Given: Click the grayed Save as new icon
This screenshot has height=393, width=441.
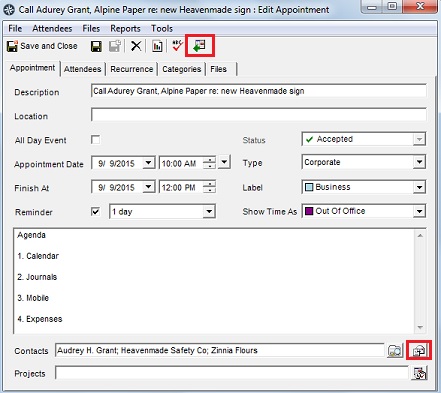Looking at the screenshot, I should (x=115, y=46).
